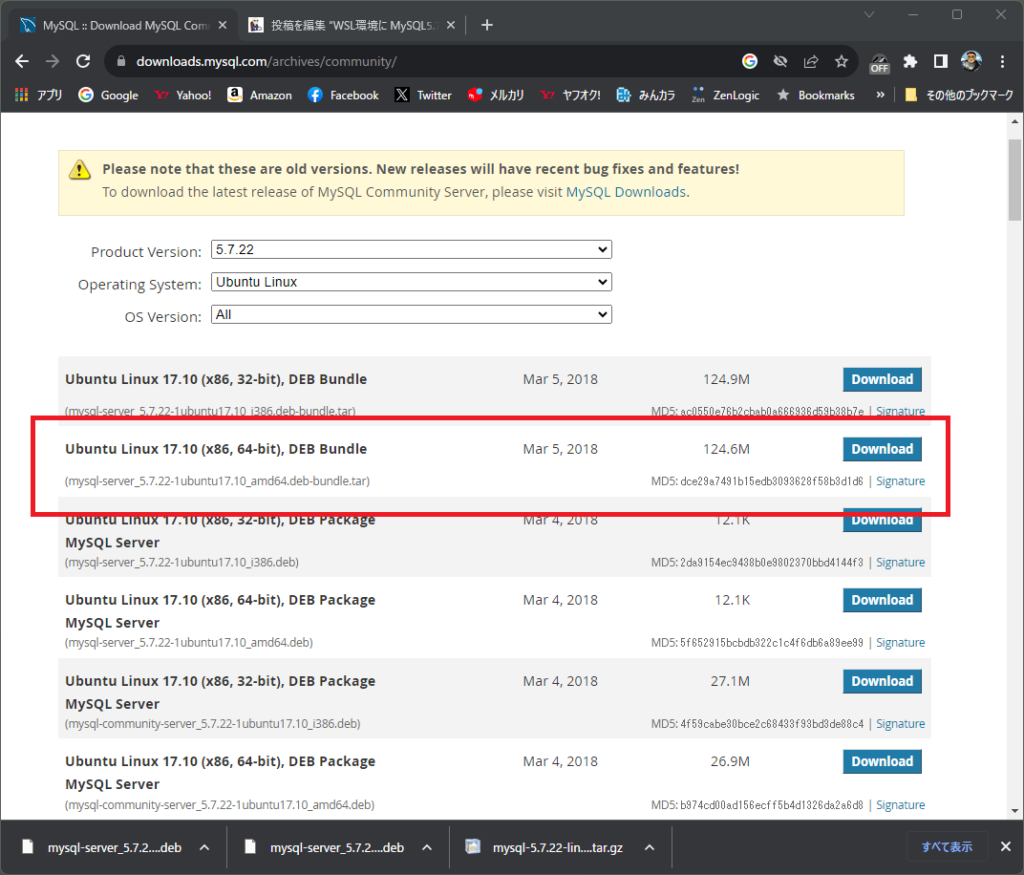Click the site lock icon in address bar
Image resolution: width=1024 pixels, height=875 pixels.
[x=120, y=61]
